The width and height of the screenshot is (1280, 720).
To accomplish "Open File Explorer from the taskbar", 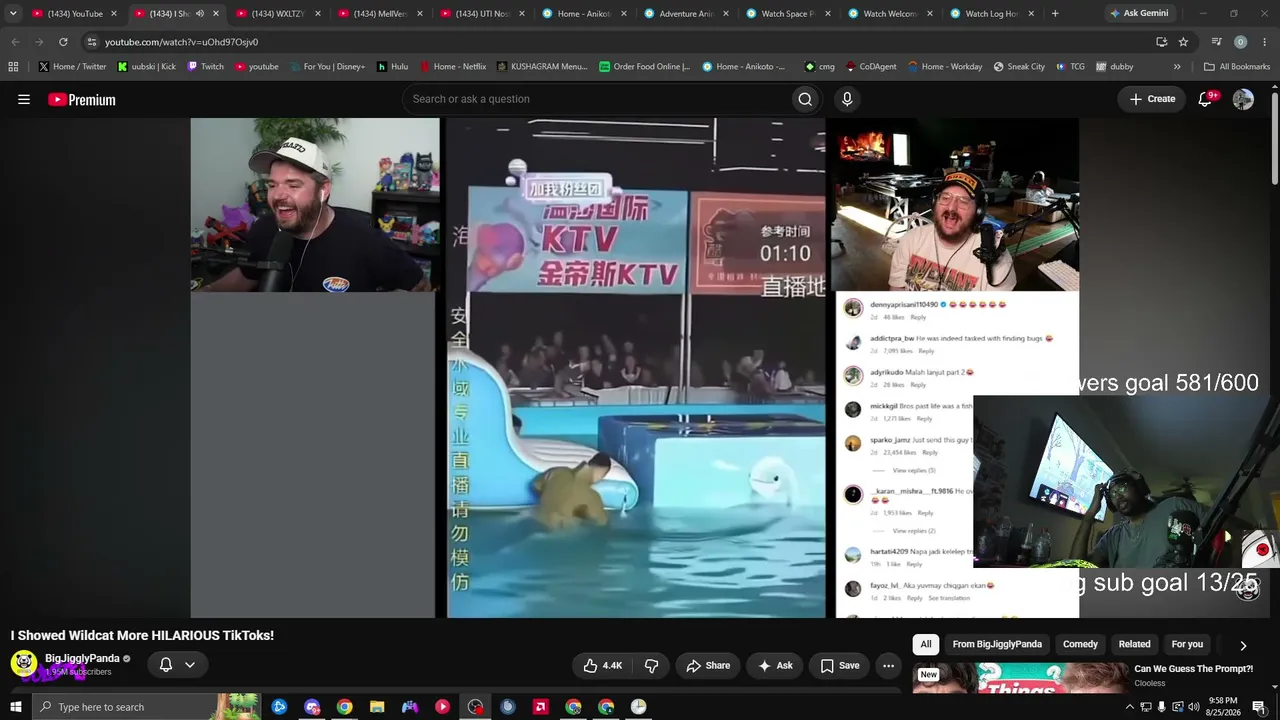I will tap(377, 707).
